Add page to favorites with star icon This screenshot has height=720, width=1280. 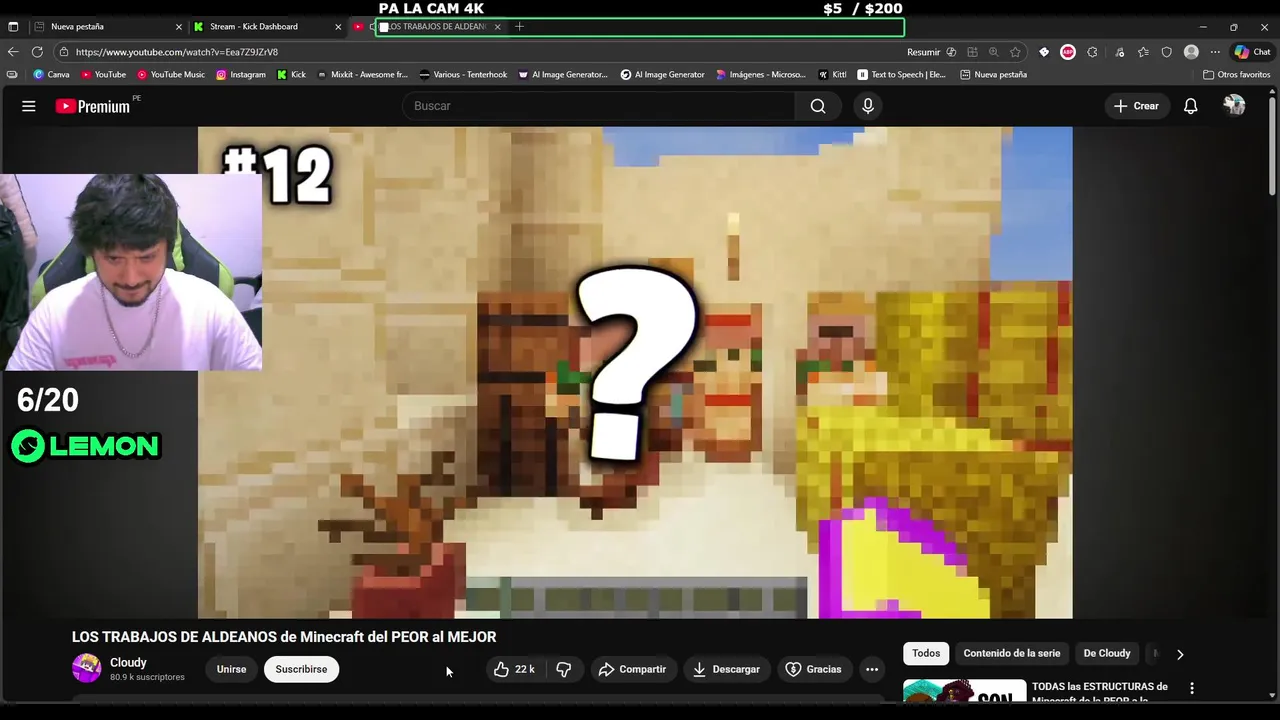[x=1016, y=52]
